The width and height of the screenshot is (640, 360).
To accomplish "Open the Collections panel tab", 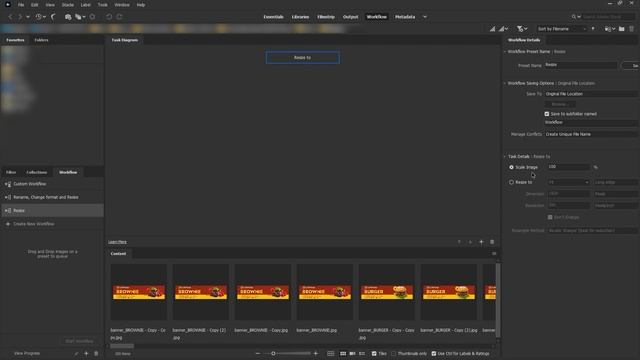I will pos(37,172).
